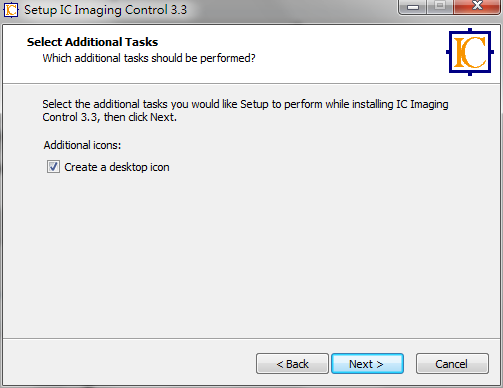Viewport: 503px width, 388px height.
Task: Click the 'Setup IC Imaging Control 3.3' title text
Action: [x=106, y=10]
